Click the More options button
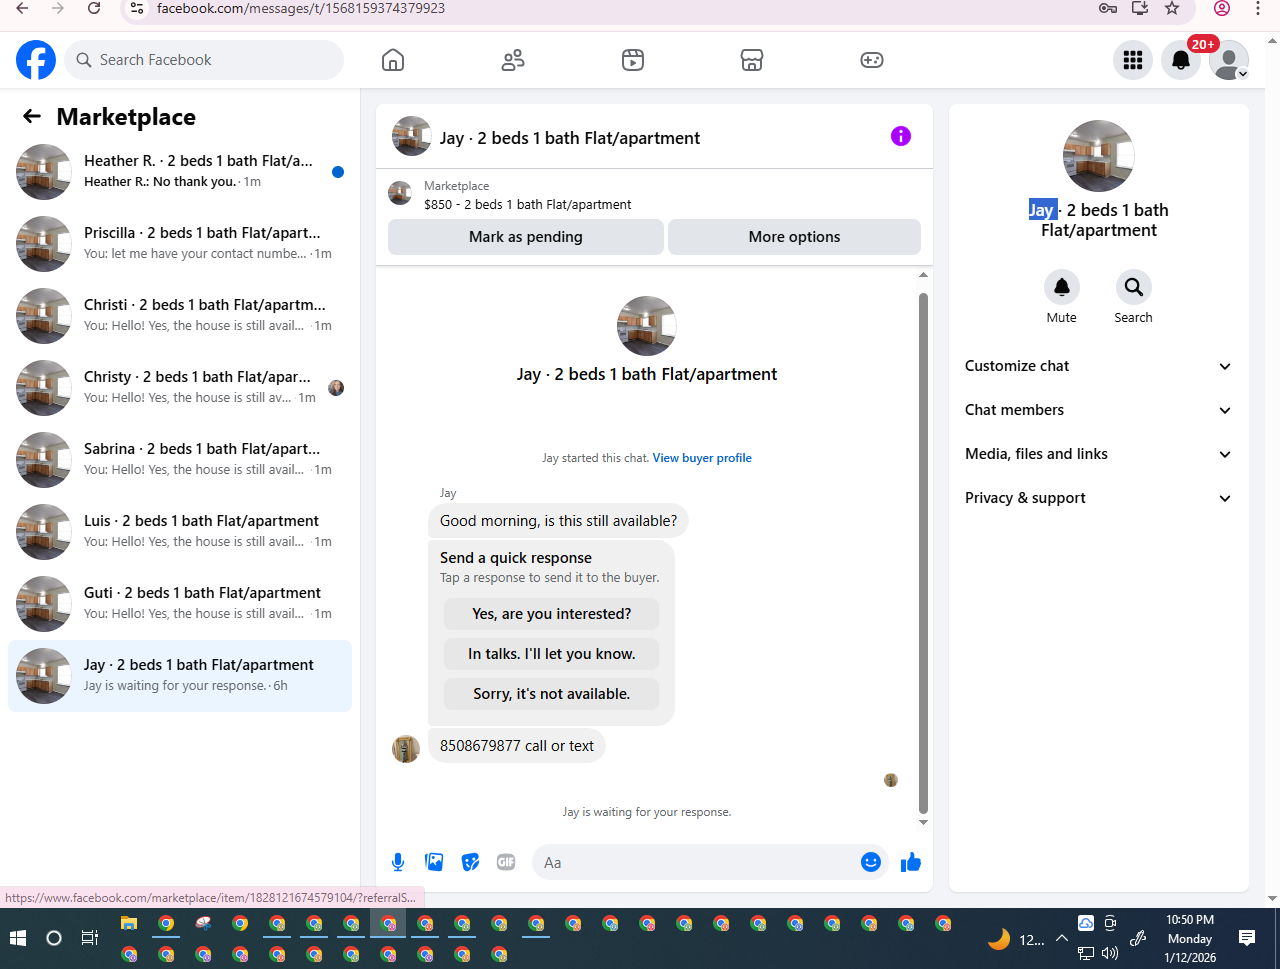Image resolution: width=1280 pixels, height=969 pixels. [x=794, y=237]
